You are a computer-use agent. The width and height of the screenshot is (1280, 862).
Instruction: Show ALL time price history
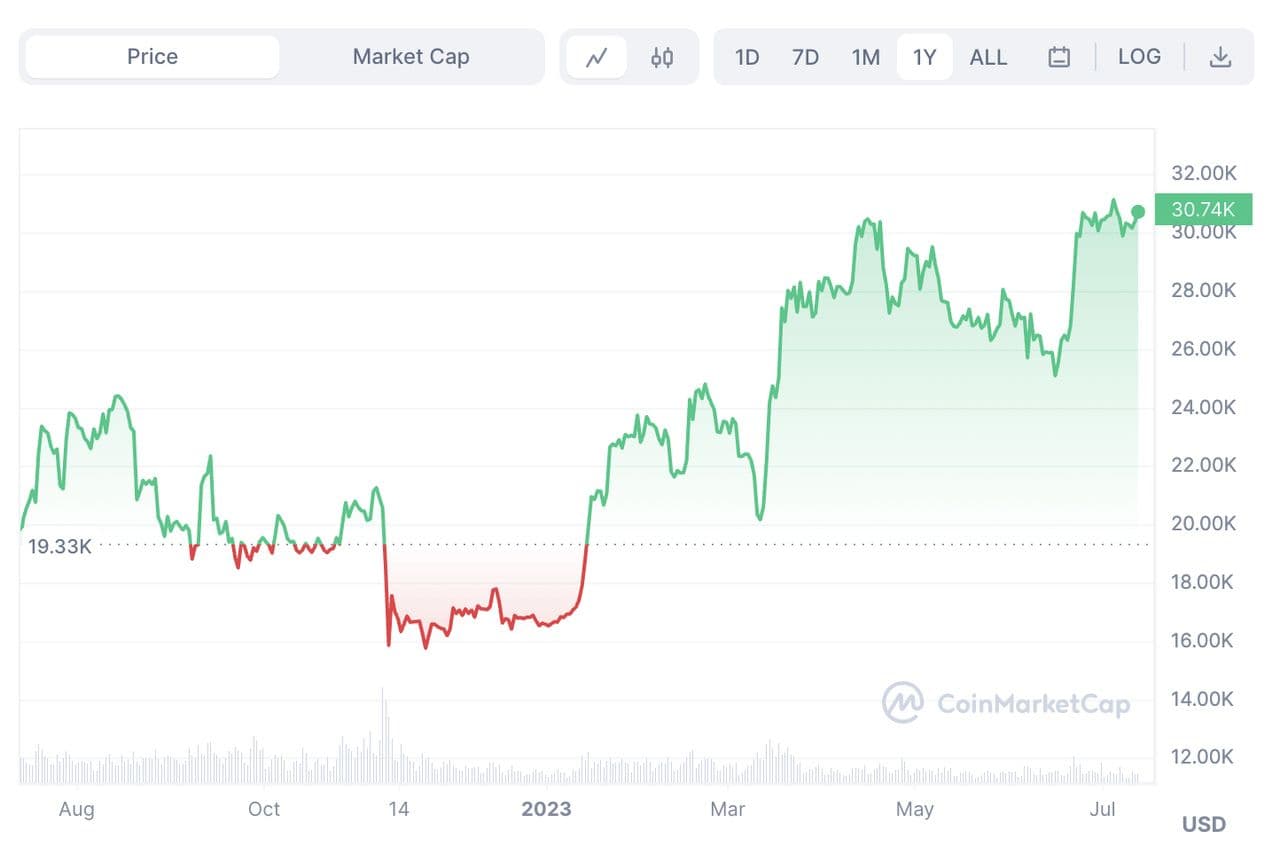[988, 57]
